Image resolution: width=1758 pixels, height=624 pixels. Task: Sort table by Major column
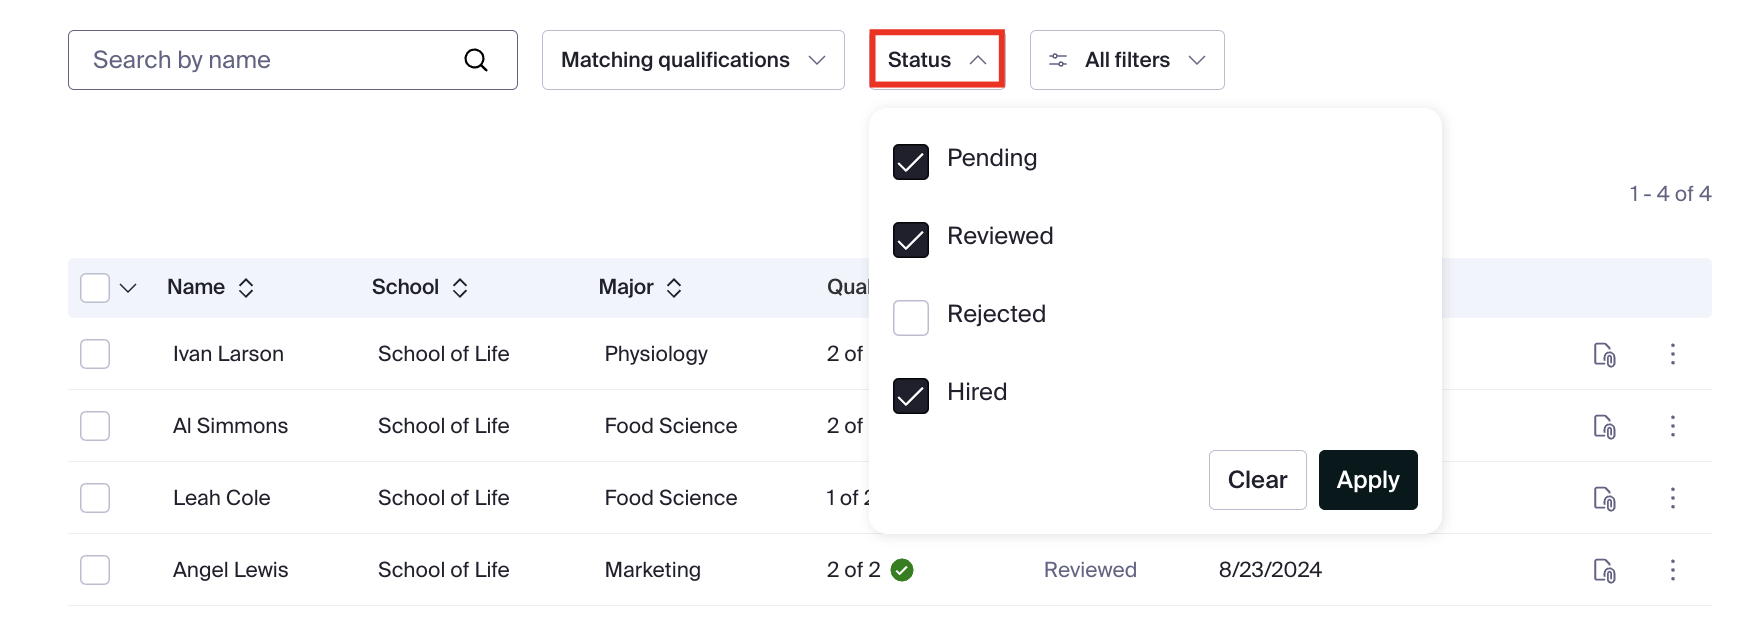click(674, 288)
